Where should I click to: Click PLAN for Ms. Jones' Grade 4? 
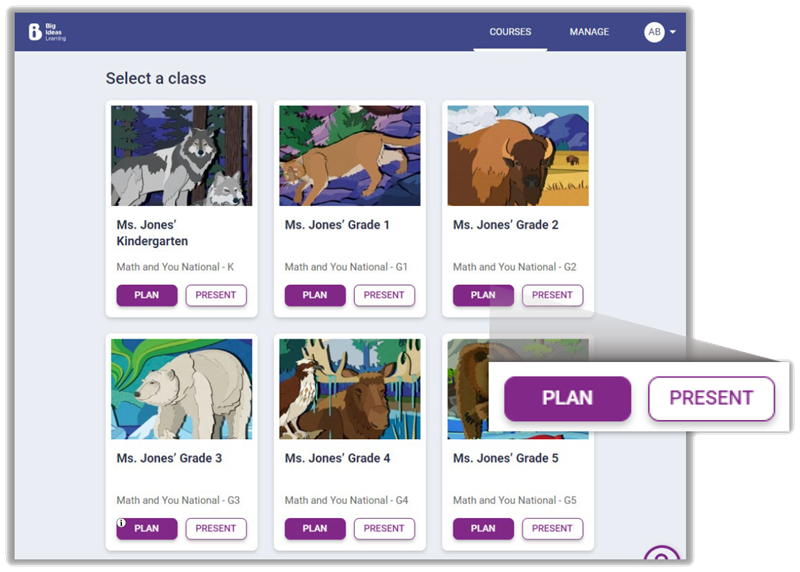(x=315, y=528)
